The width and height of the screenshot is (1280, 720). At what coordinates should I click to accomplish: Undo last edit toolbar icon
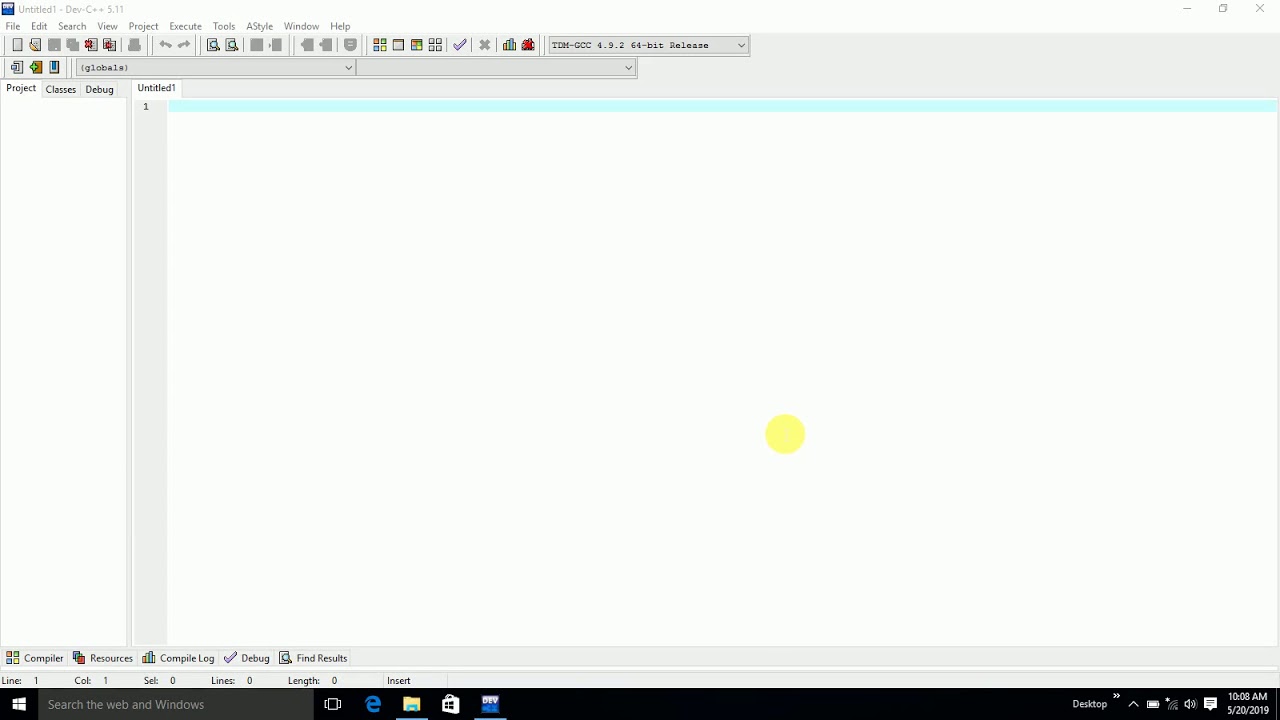pos(165,45)
